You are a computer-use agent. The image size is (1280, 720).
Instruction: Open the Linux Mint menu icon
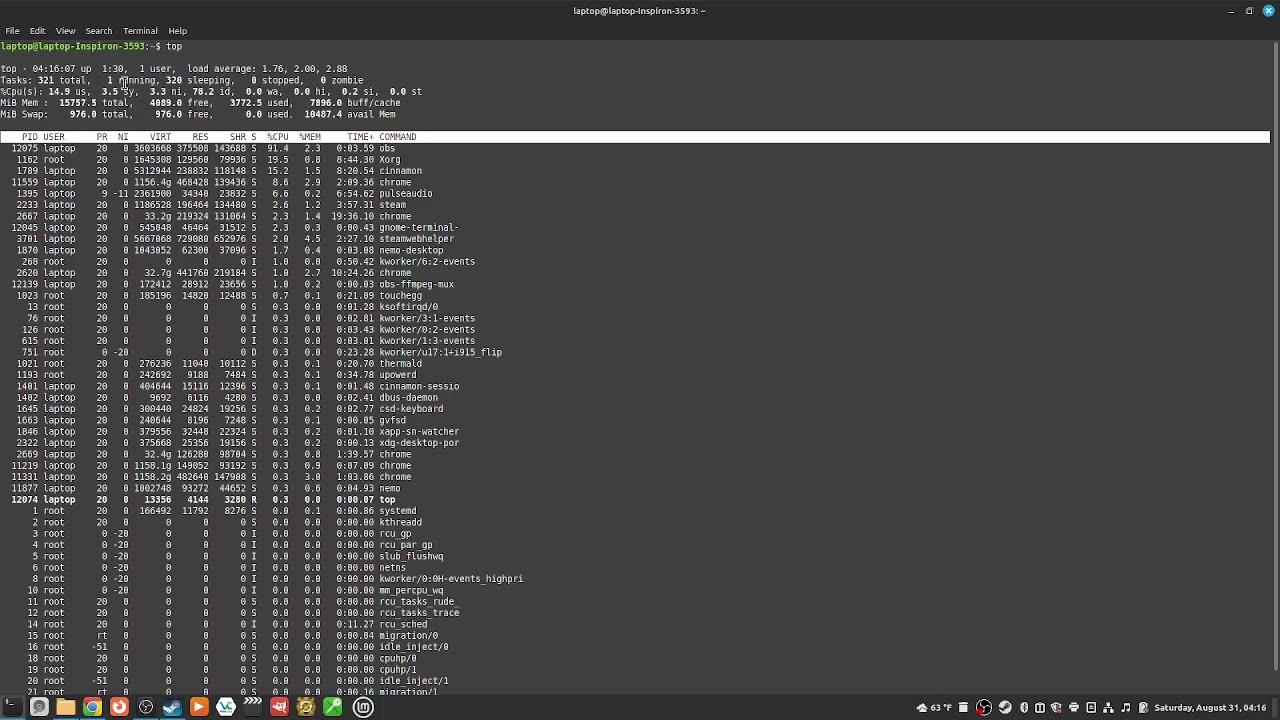(363, 707)
